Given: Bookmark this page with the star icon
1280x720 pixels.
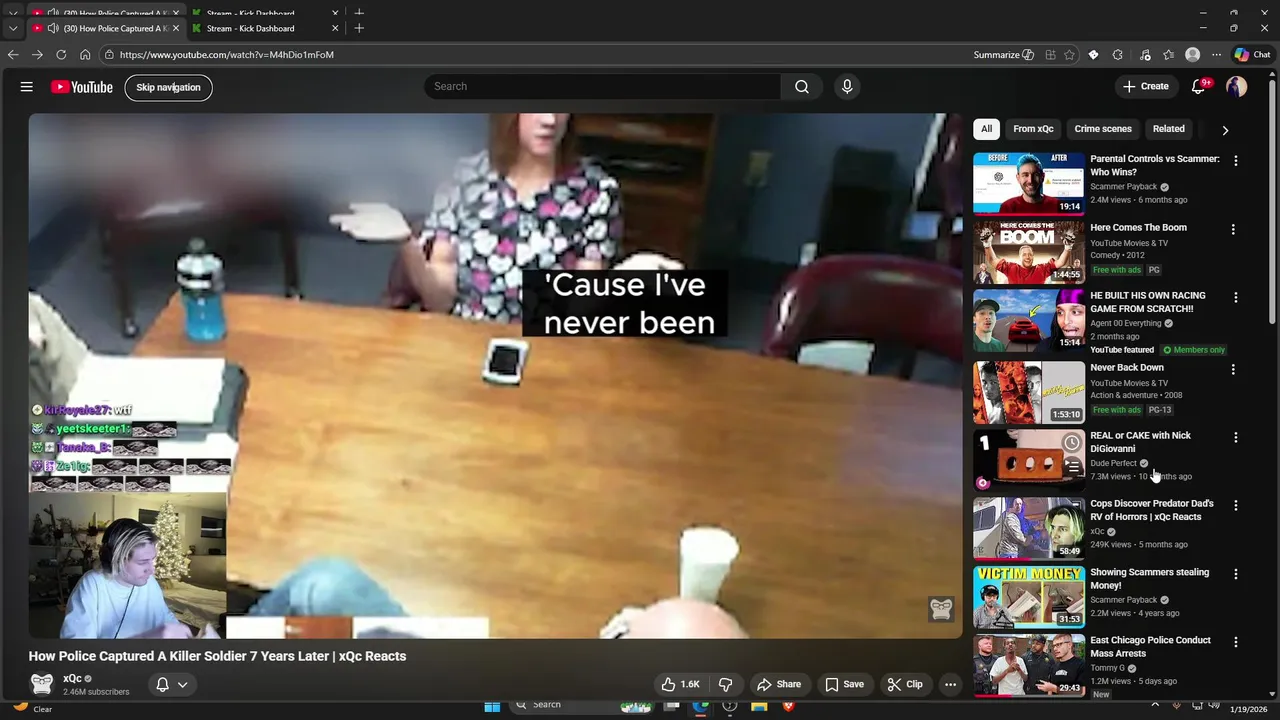Looking at the screenshot, I should (x=1070, y=55).
